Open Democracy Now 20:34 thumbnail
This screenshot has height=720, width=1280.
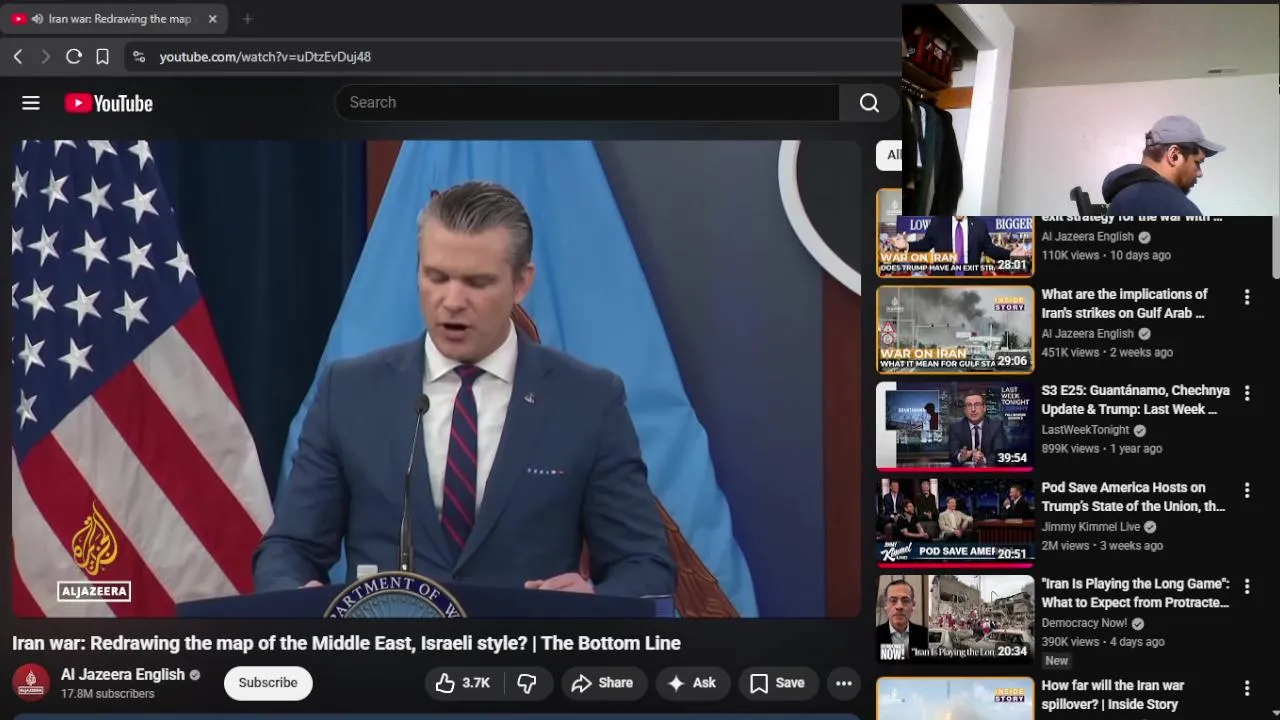click(x=955, y=618)
